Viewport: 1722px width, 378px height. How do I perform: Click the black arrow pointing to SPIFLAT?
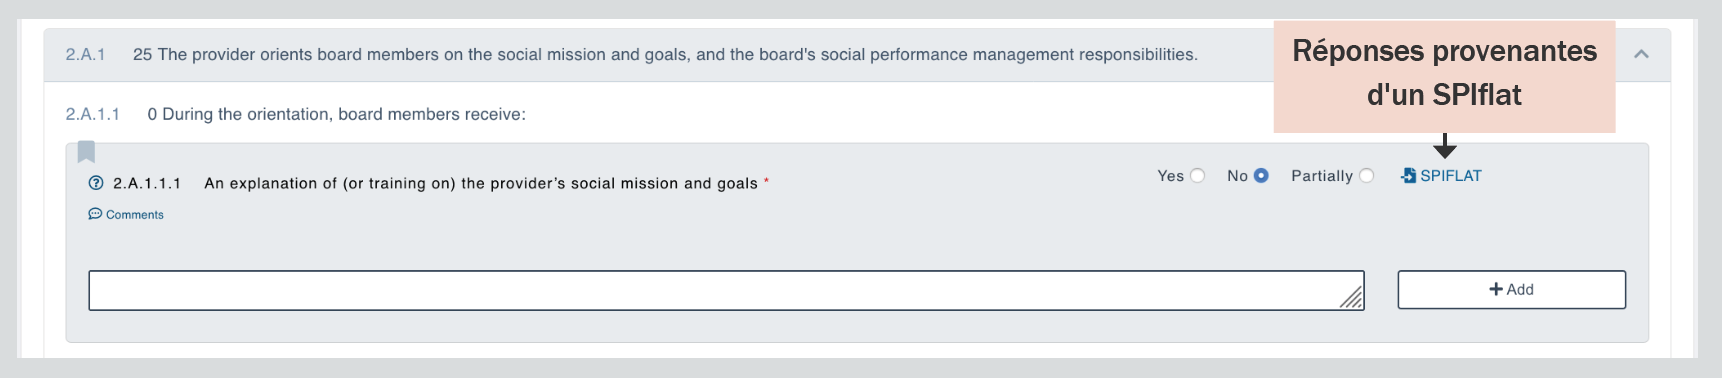1444,146
